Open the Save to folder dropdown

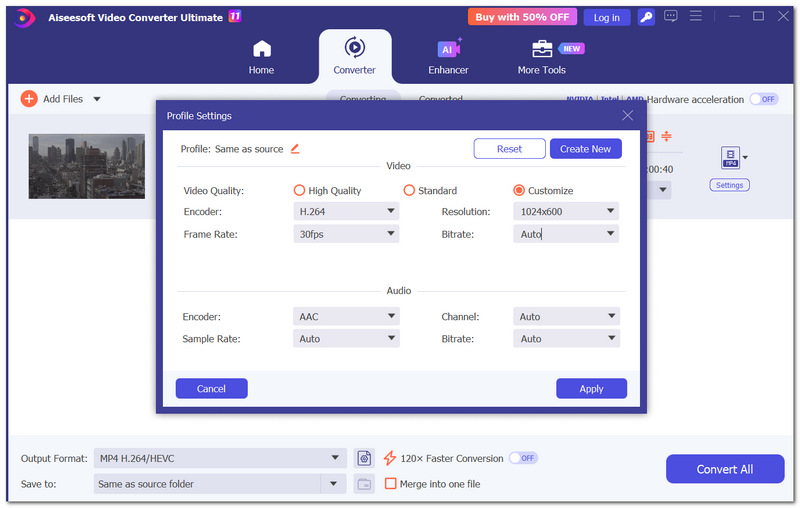(x=333, y=484)
